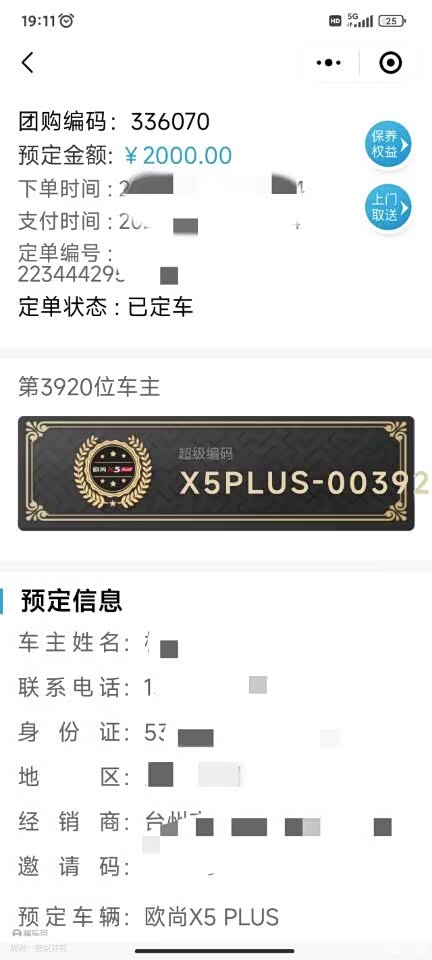
Task: Tap the 定单状态 已定车 row
Action: click(106, 306)
